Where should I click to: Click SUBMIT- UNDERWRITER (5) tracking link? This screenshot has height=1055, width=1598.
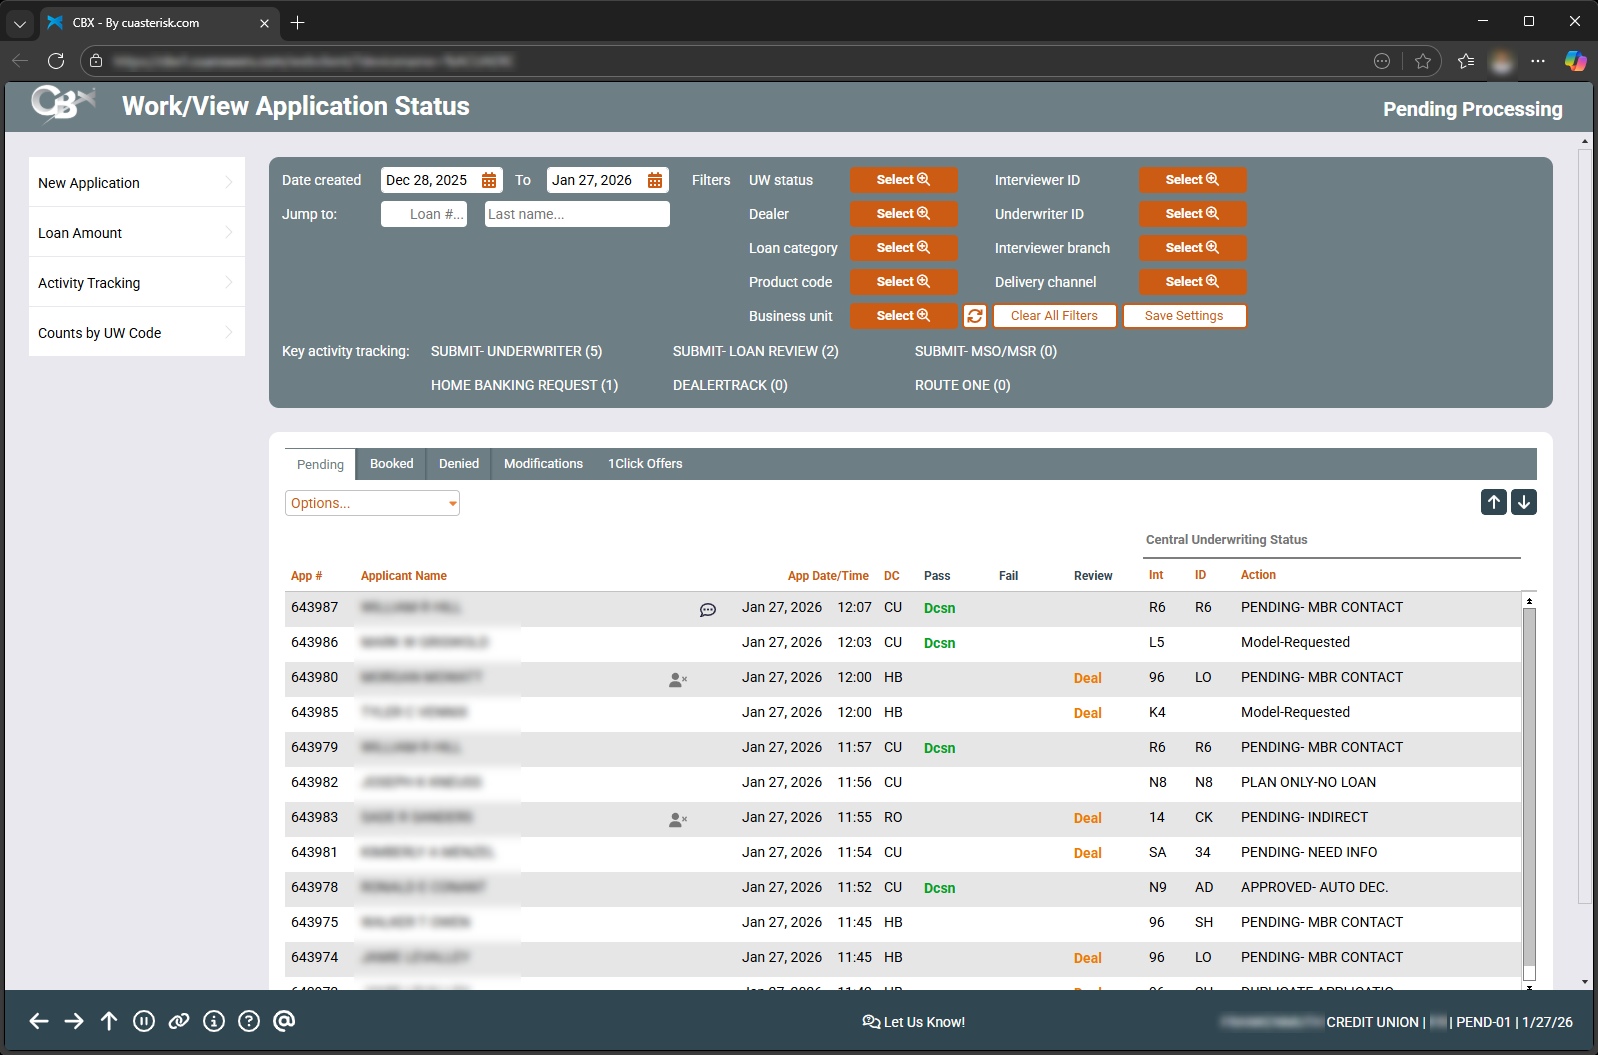tap(516, 351)
